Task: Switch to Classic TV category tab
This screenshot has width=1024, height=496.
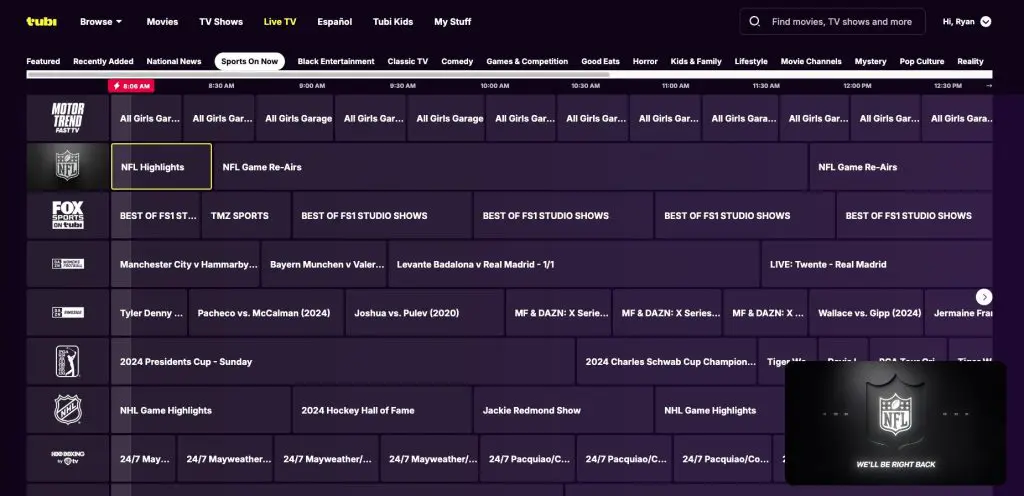Action: (408, 61)
